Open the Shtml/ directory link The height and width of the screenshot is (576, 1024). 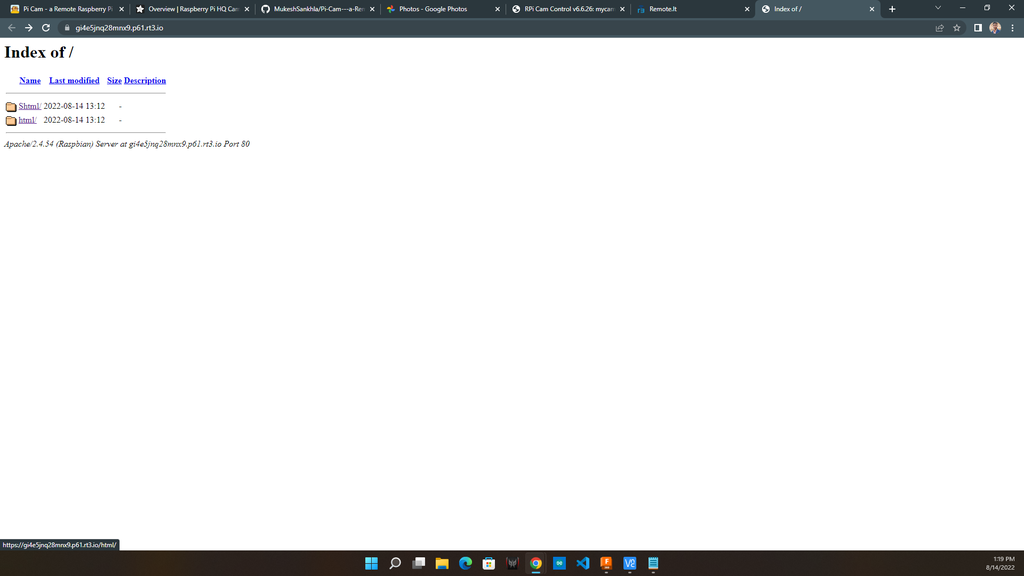29,106
